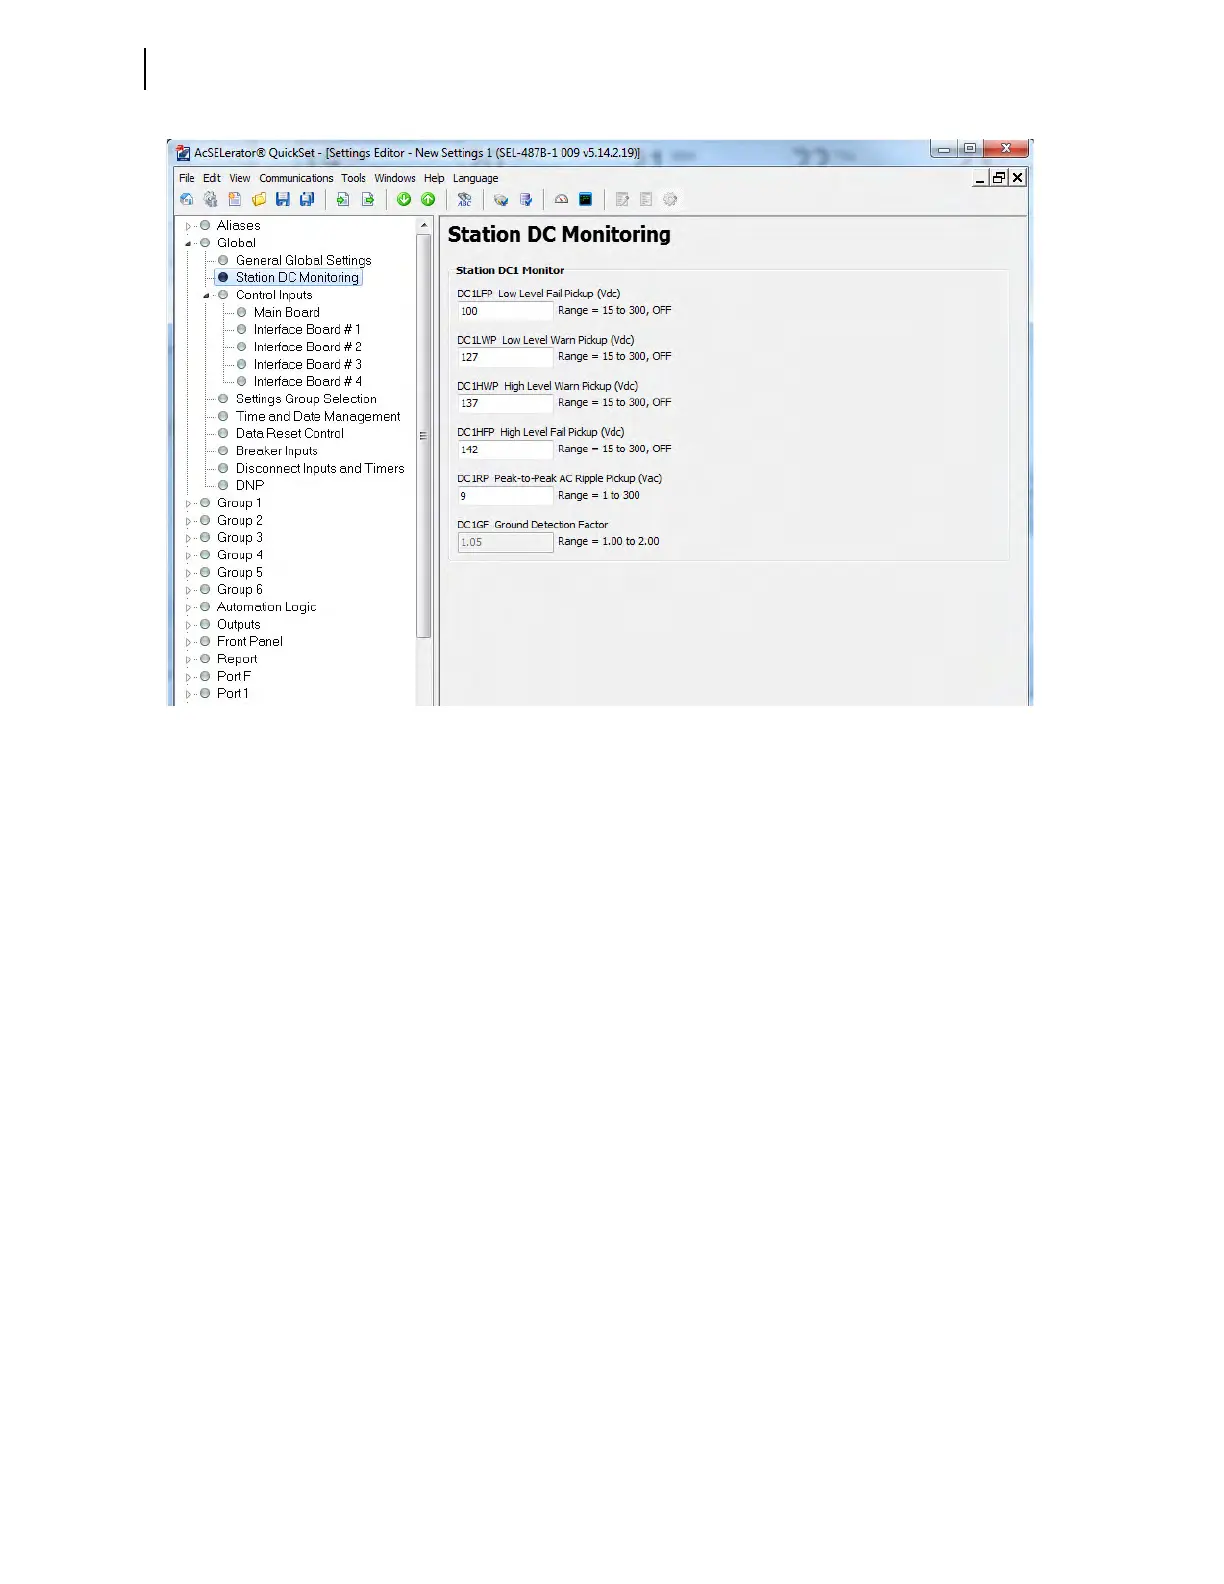Expand the Group 1 node
Viewport: 1224px width, 1584px height.
click(188, 503)
